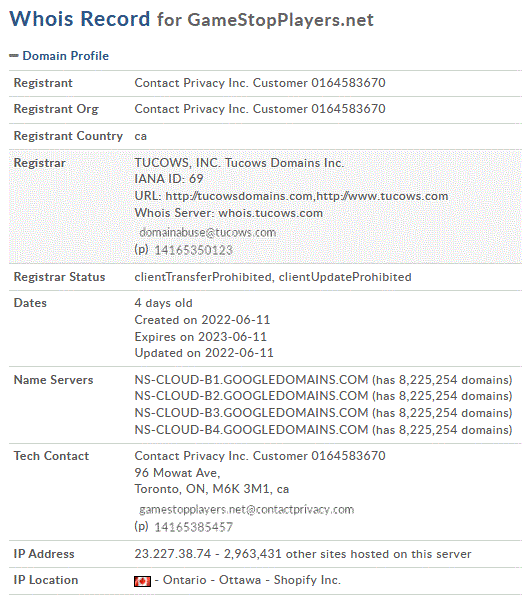Click 'Toronto, ON, M6K 3M1, ca' line
Viewport: 522px width, 595px height.
click(212, 489)
